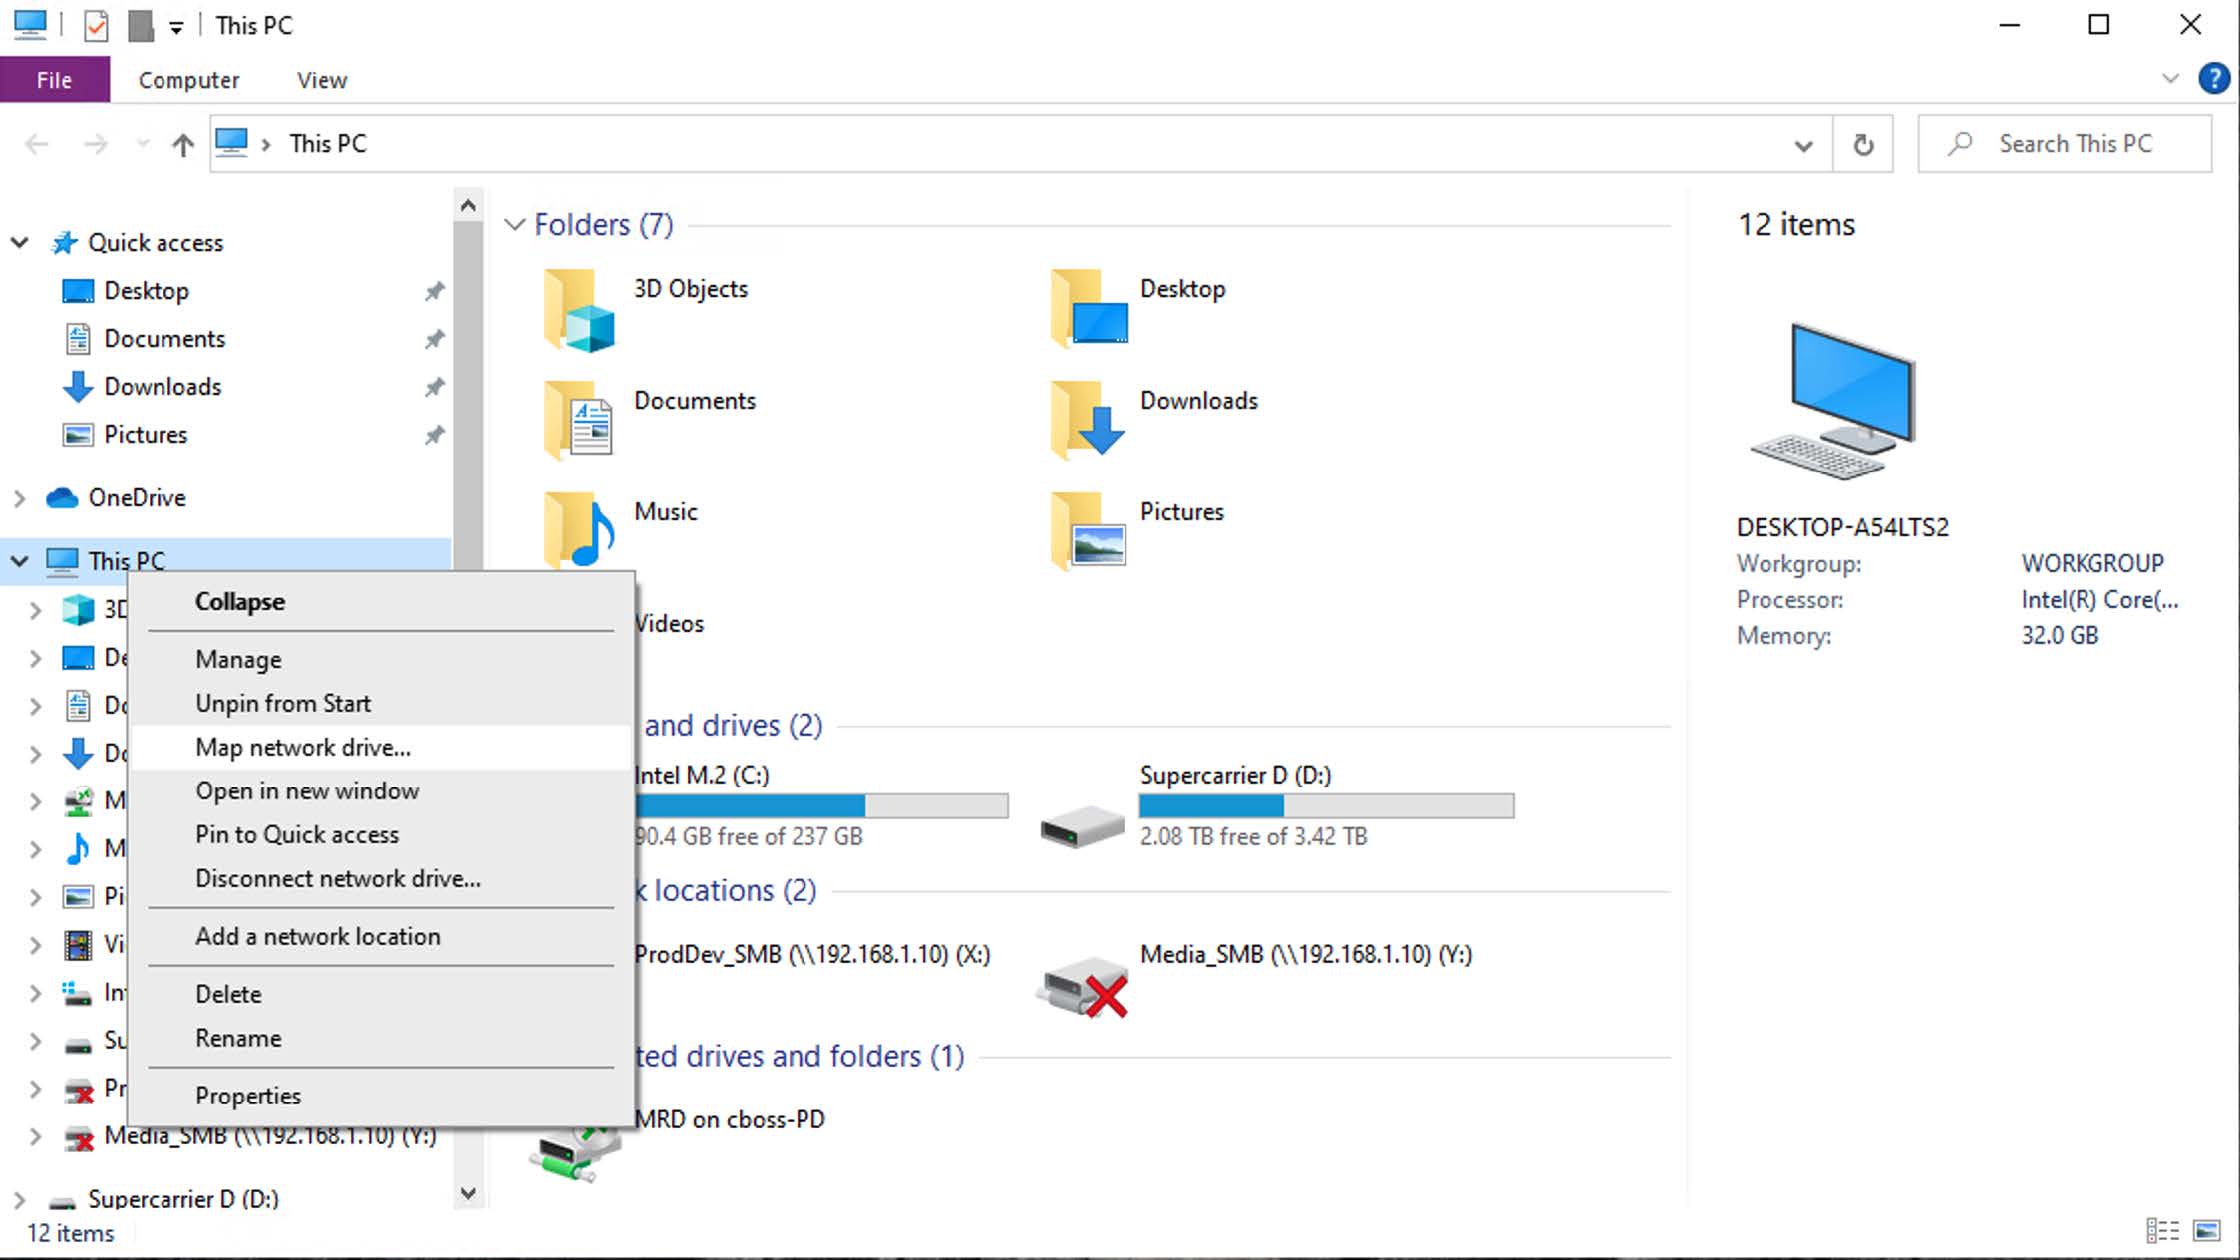Click the Properties icon in title bar

tap(96, 26)
